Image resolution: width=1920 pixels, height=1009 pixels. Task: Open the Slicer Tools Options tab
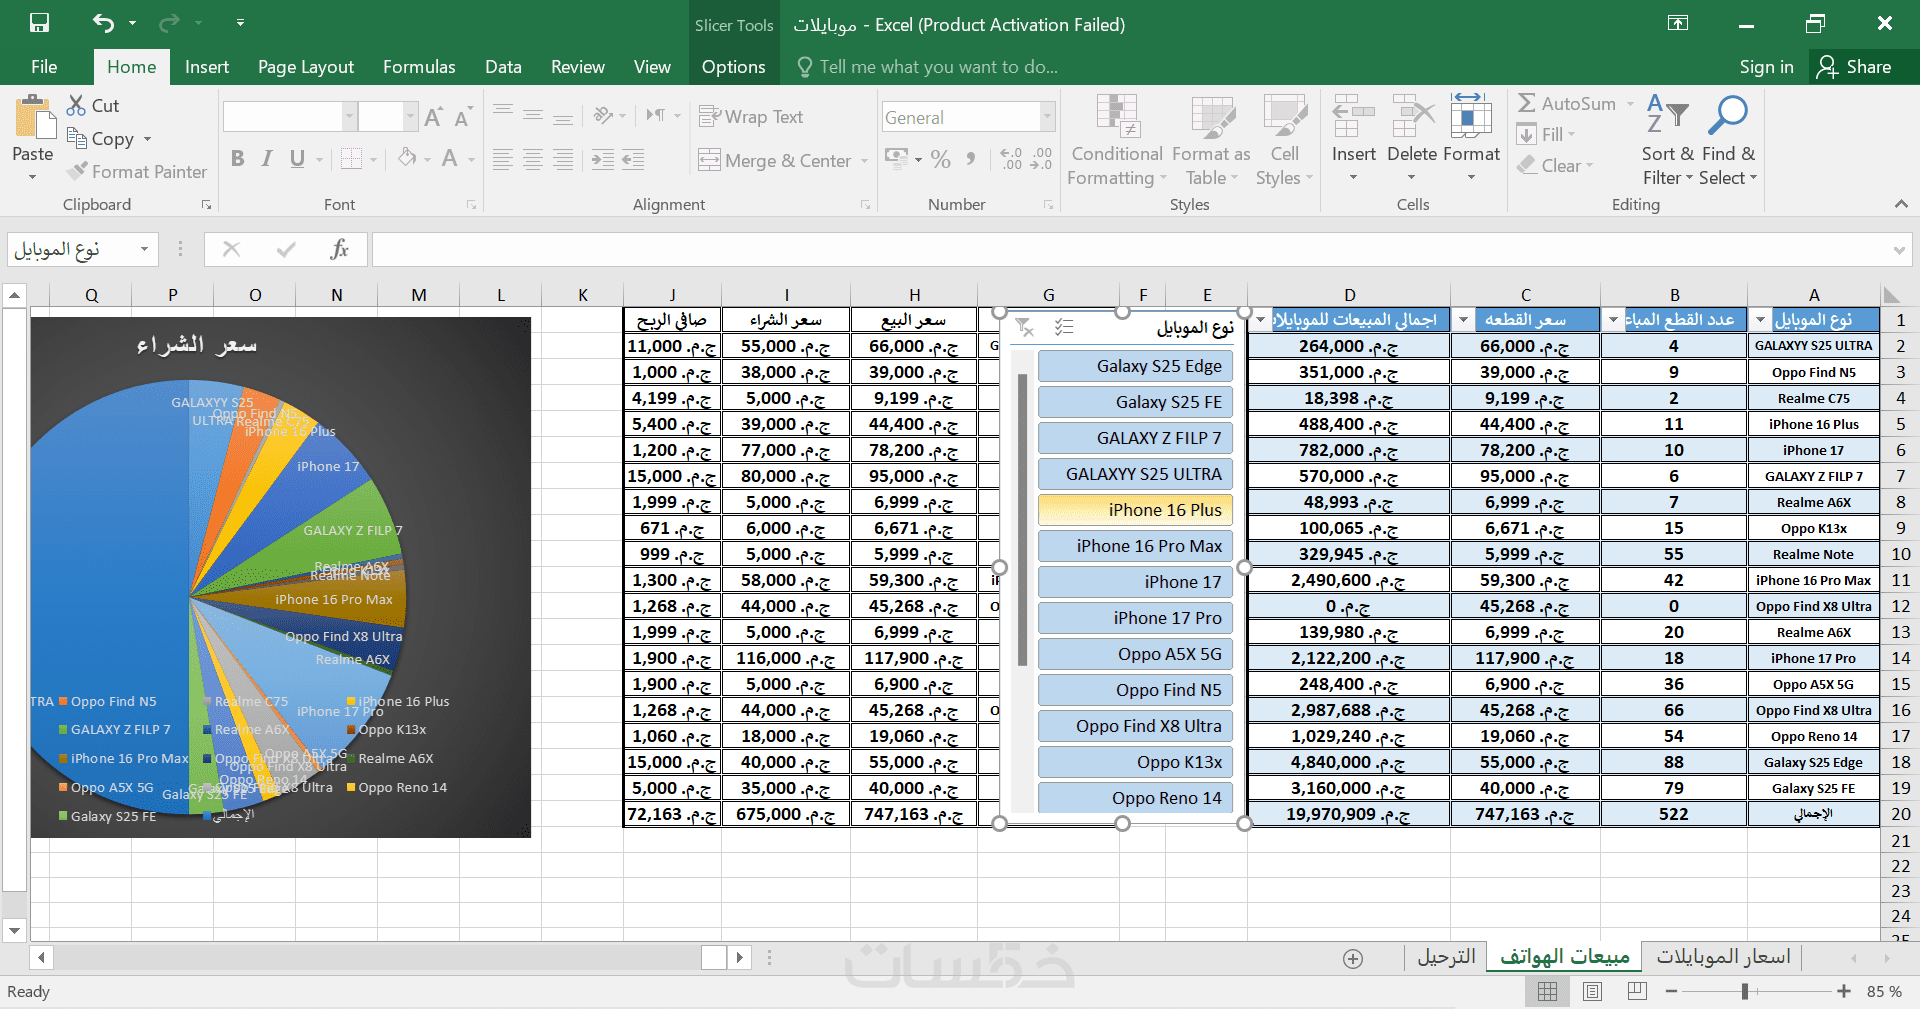click(x=733, y=67)
